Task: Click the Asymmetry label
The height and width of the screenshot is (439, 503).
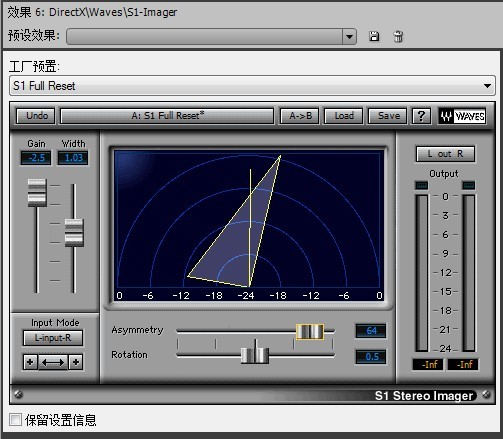Action: coord(137,330)
